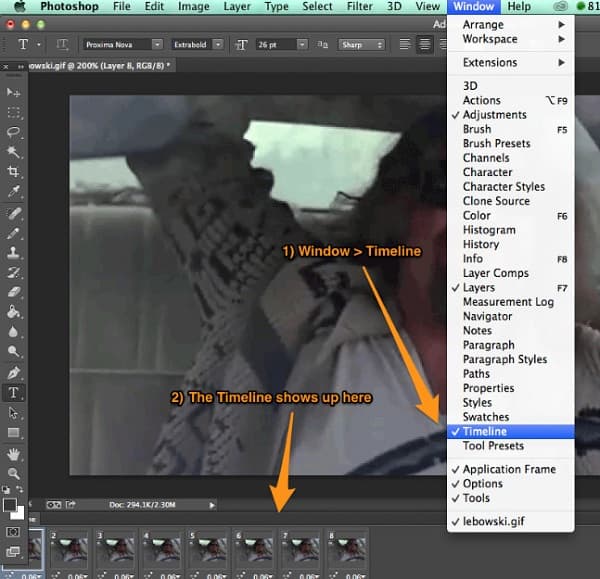Select the Hand tool
This screenshot has height=579, width=600.
coord(13,455)
